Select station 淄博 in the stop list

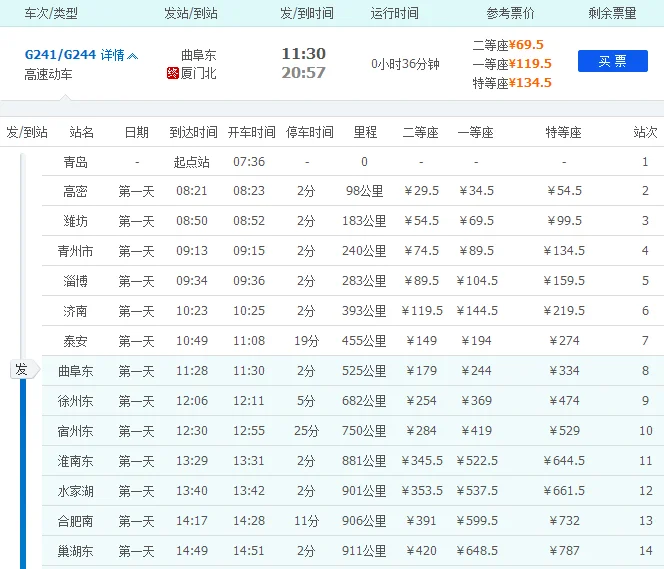75,282
